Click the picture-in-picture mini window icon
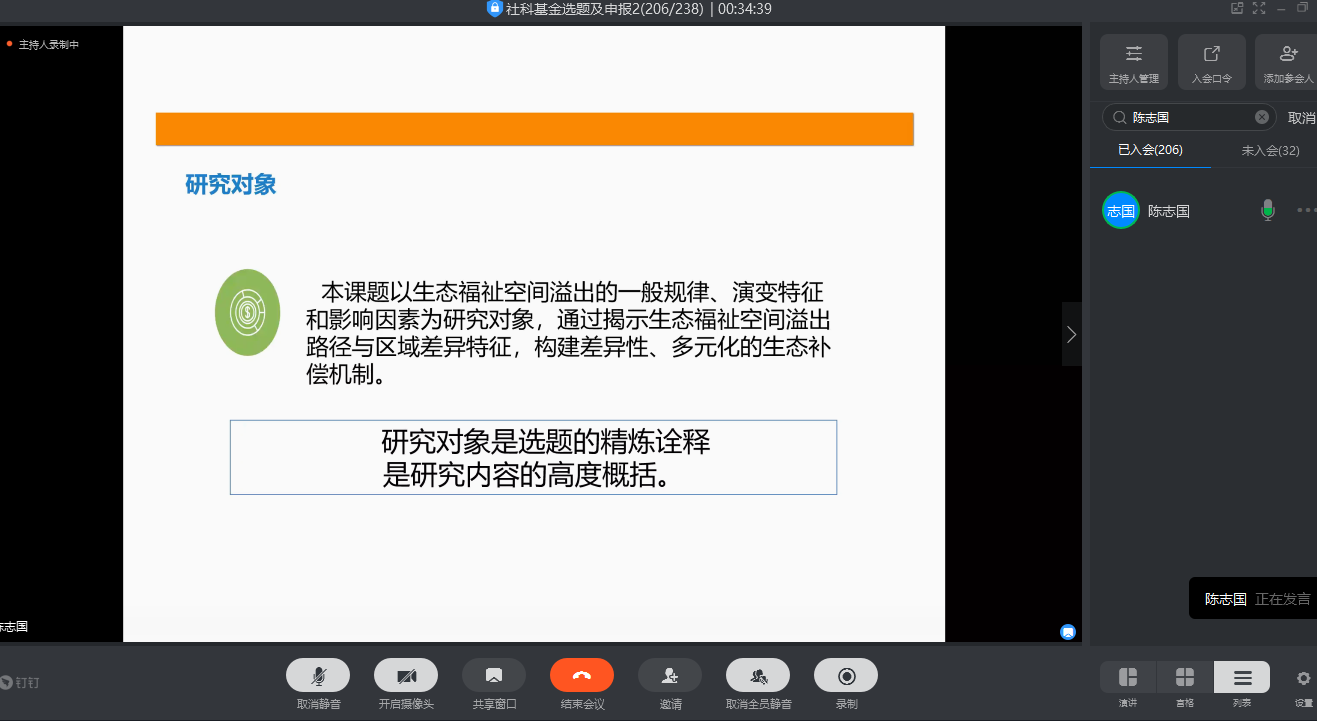Image resolution: width=1317 pixels, height=721 pixels. click(x=1237, y=8)
